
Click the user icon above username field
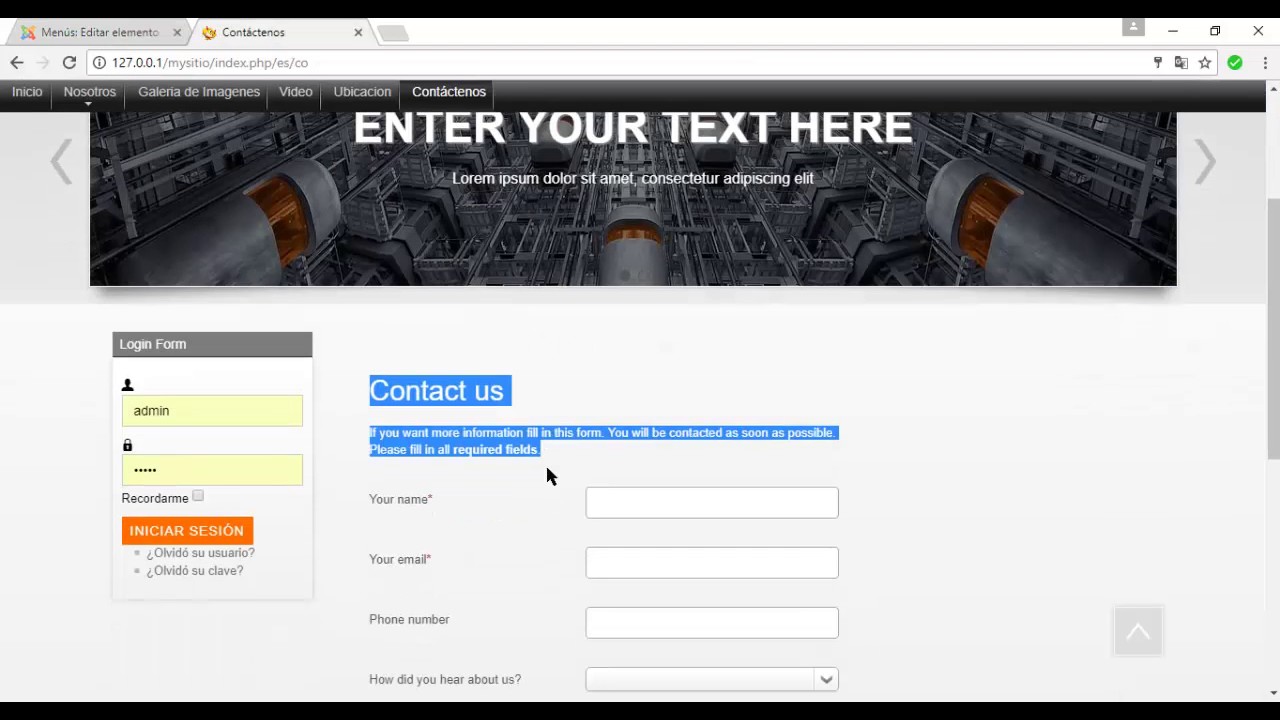[127, 385]
